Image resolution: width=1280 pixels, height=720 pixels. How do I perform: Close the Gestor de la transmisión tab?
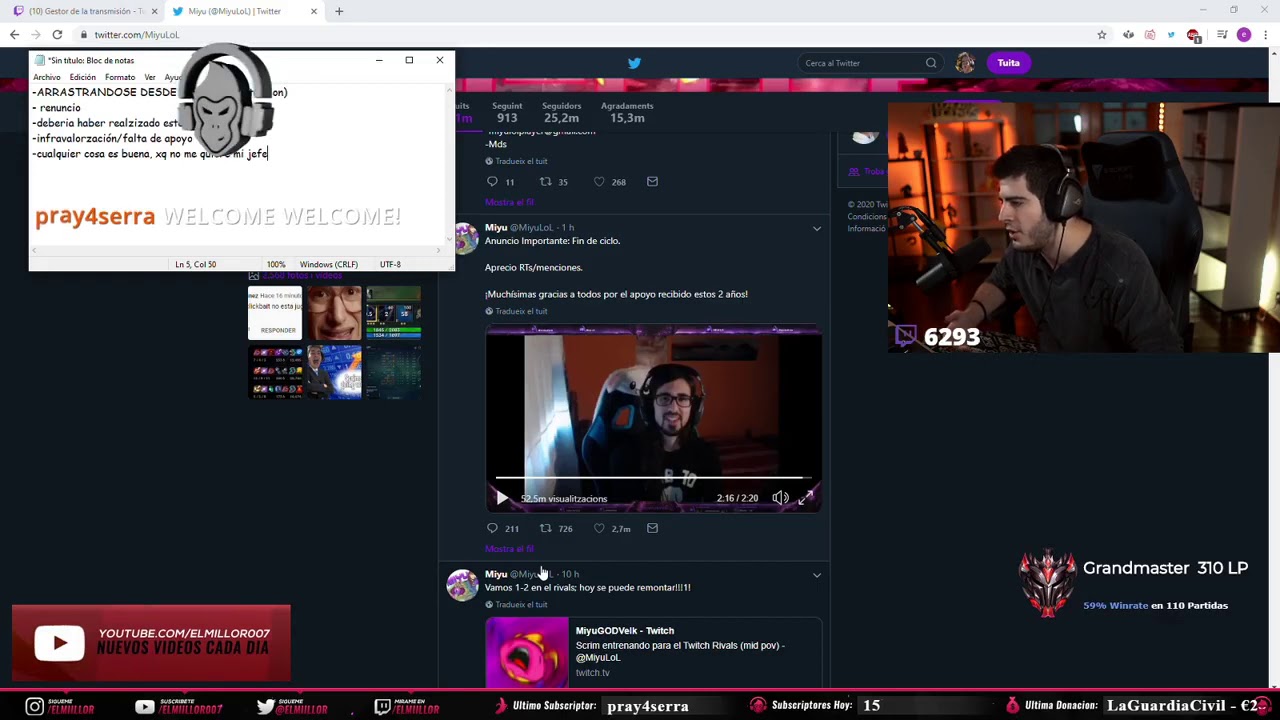154,11
